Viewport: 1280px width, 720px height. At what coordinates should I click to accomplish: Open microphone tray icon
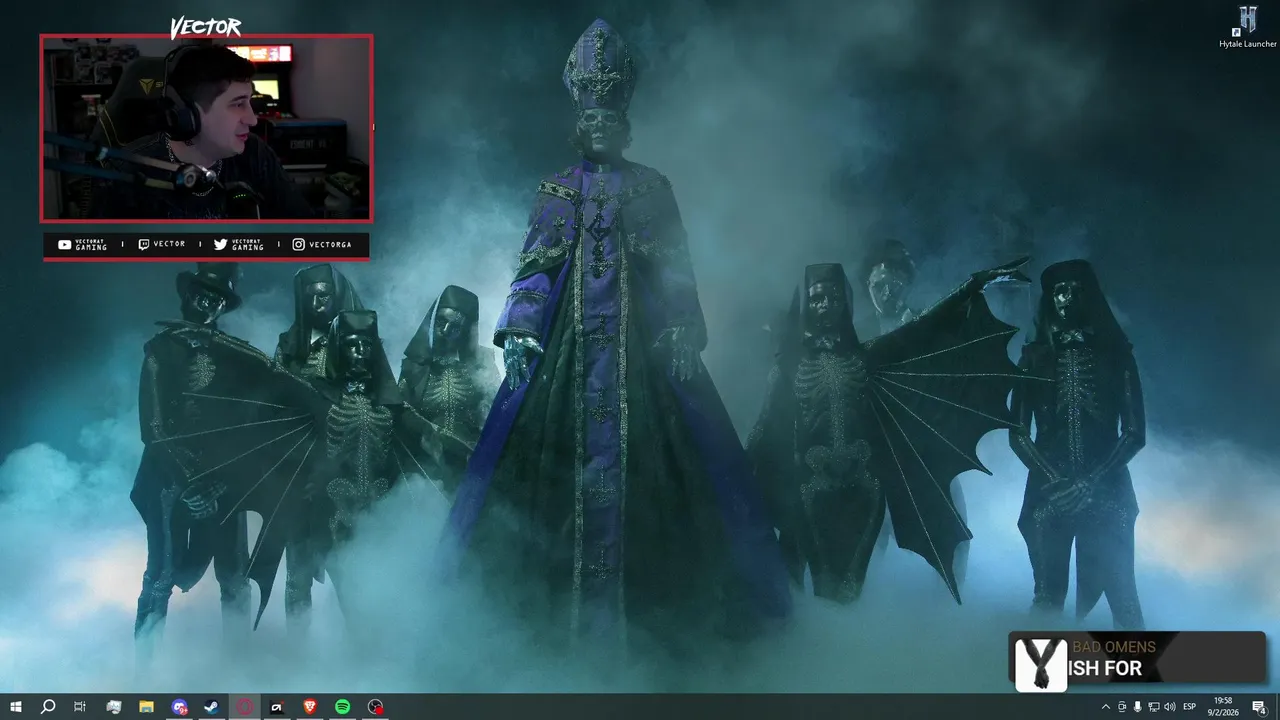(x=1138, y=707)
